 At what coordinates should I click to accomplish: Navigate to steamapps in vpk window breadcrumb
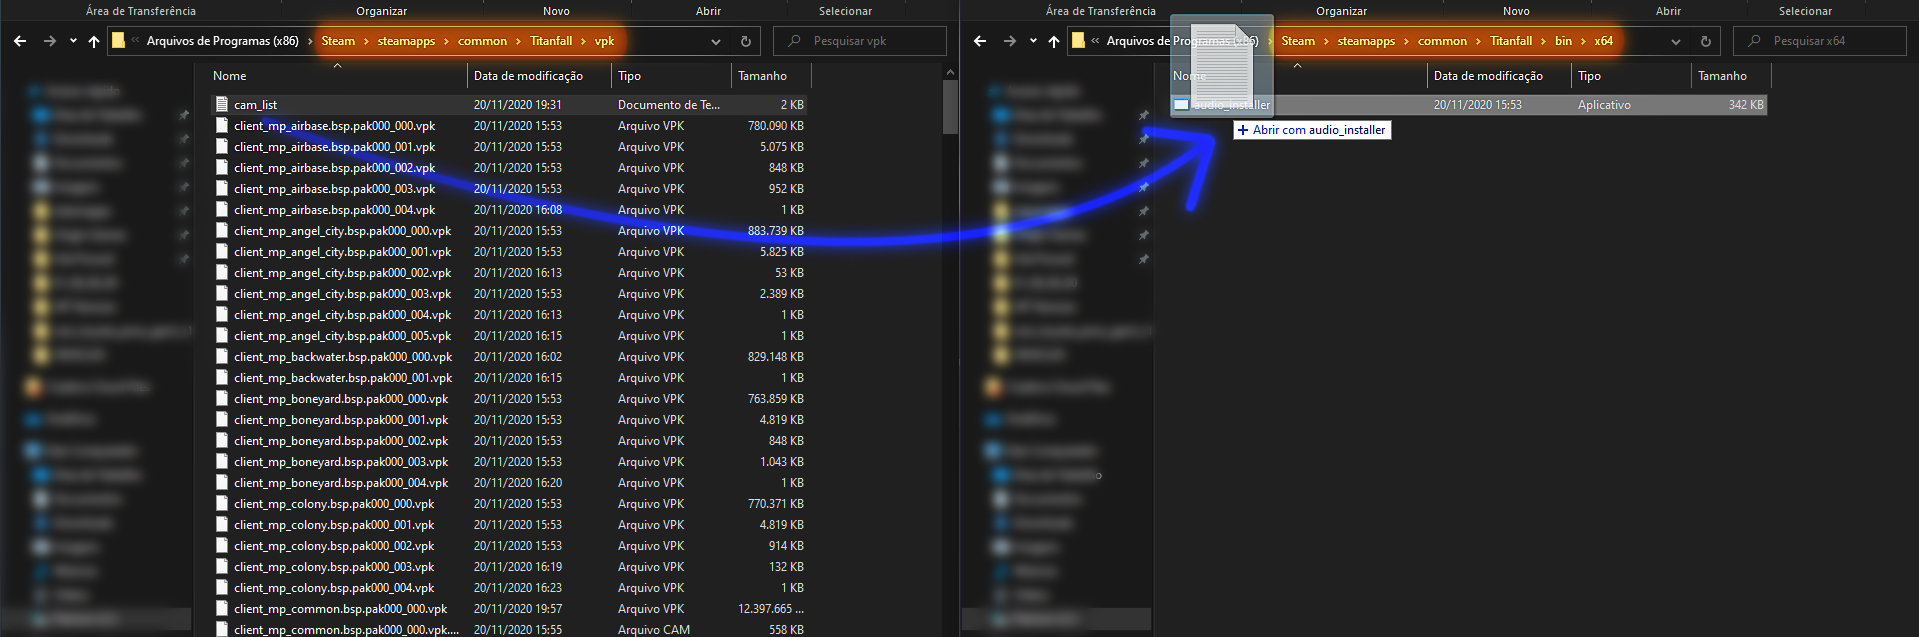pos(406,41)
